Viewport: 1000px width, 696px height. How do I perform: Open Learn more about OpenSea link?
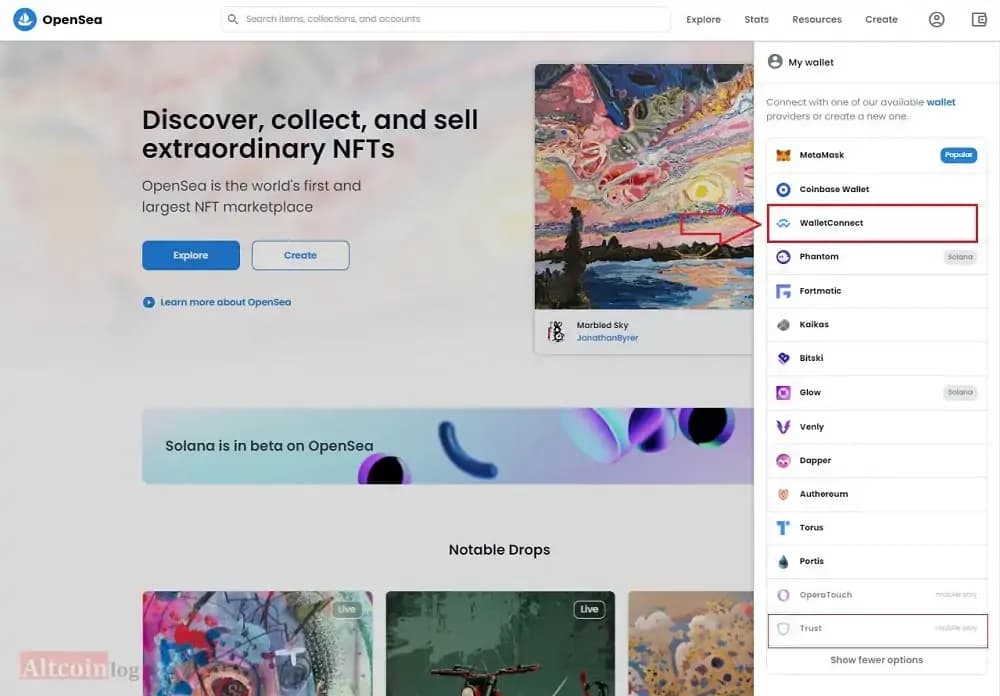[x=226, y=302]
